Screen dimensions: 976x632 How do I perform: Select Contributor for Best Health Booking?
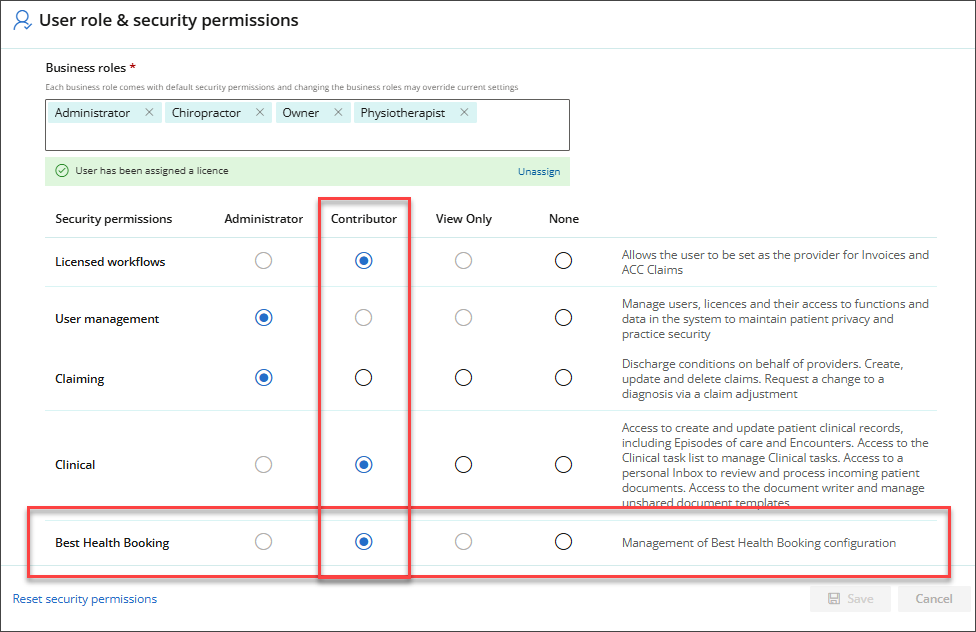[x=364, y=542]
